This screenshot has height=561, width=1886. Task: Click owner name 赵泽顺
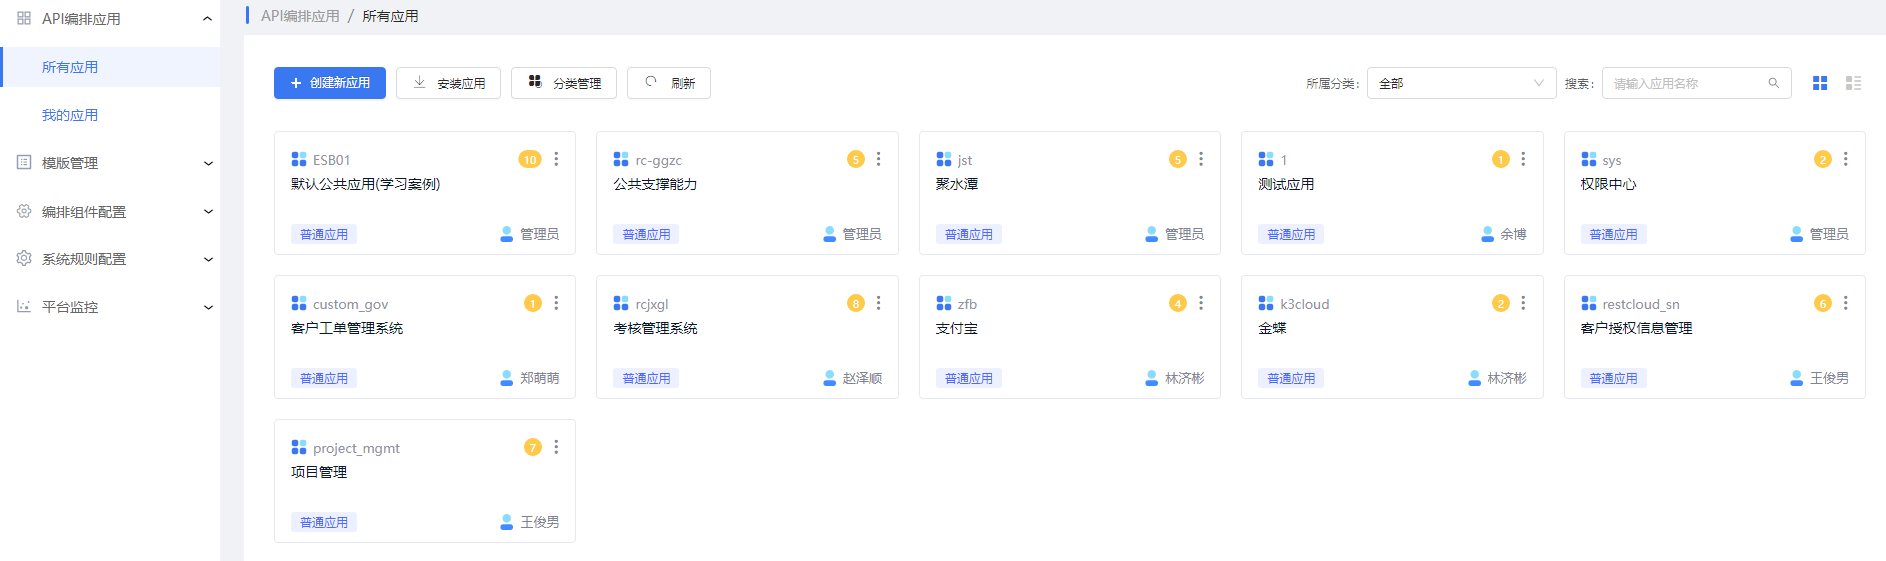click(x=862, y=378)
